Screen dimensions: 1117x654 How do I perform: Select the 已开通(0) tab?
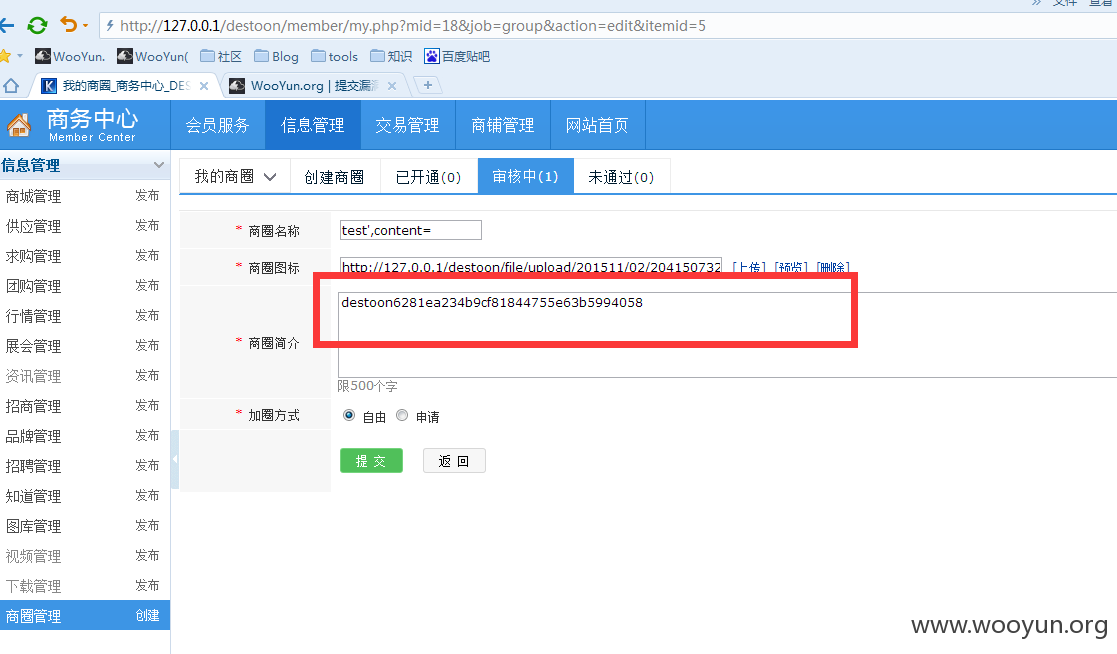coord(428,177)
